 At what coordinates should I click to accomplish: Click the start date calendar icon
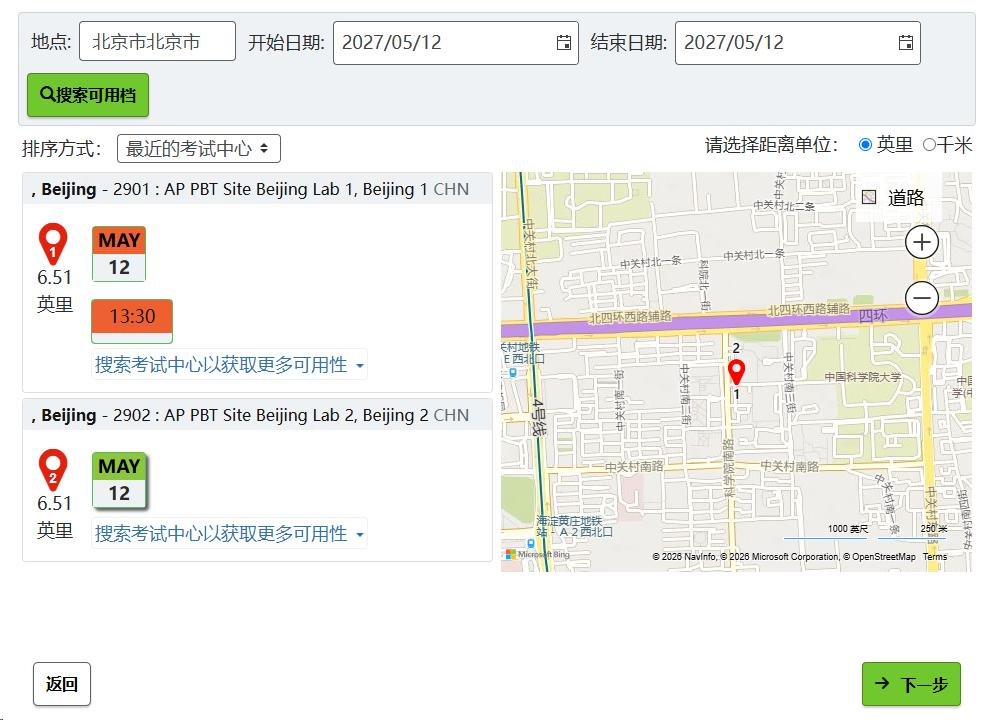point(564,42)
